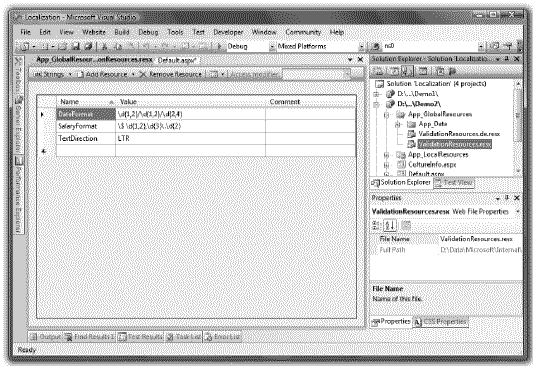
Task: Select the App_GlobalResources resx document tab
Action: (x=94, y=60)
